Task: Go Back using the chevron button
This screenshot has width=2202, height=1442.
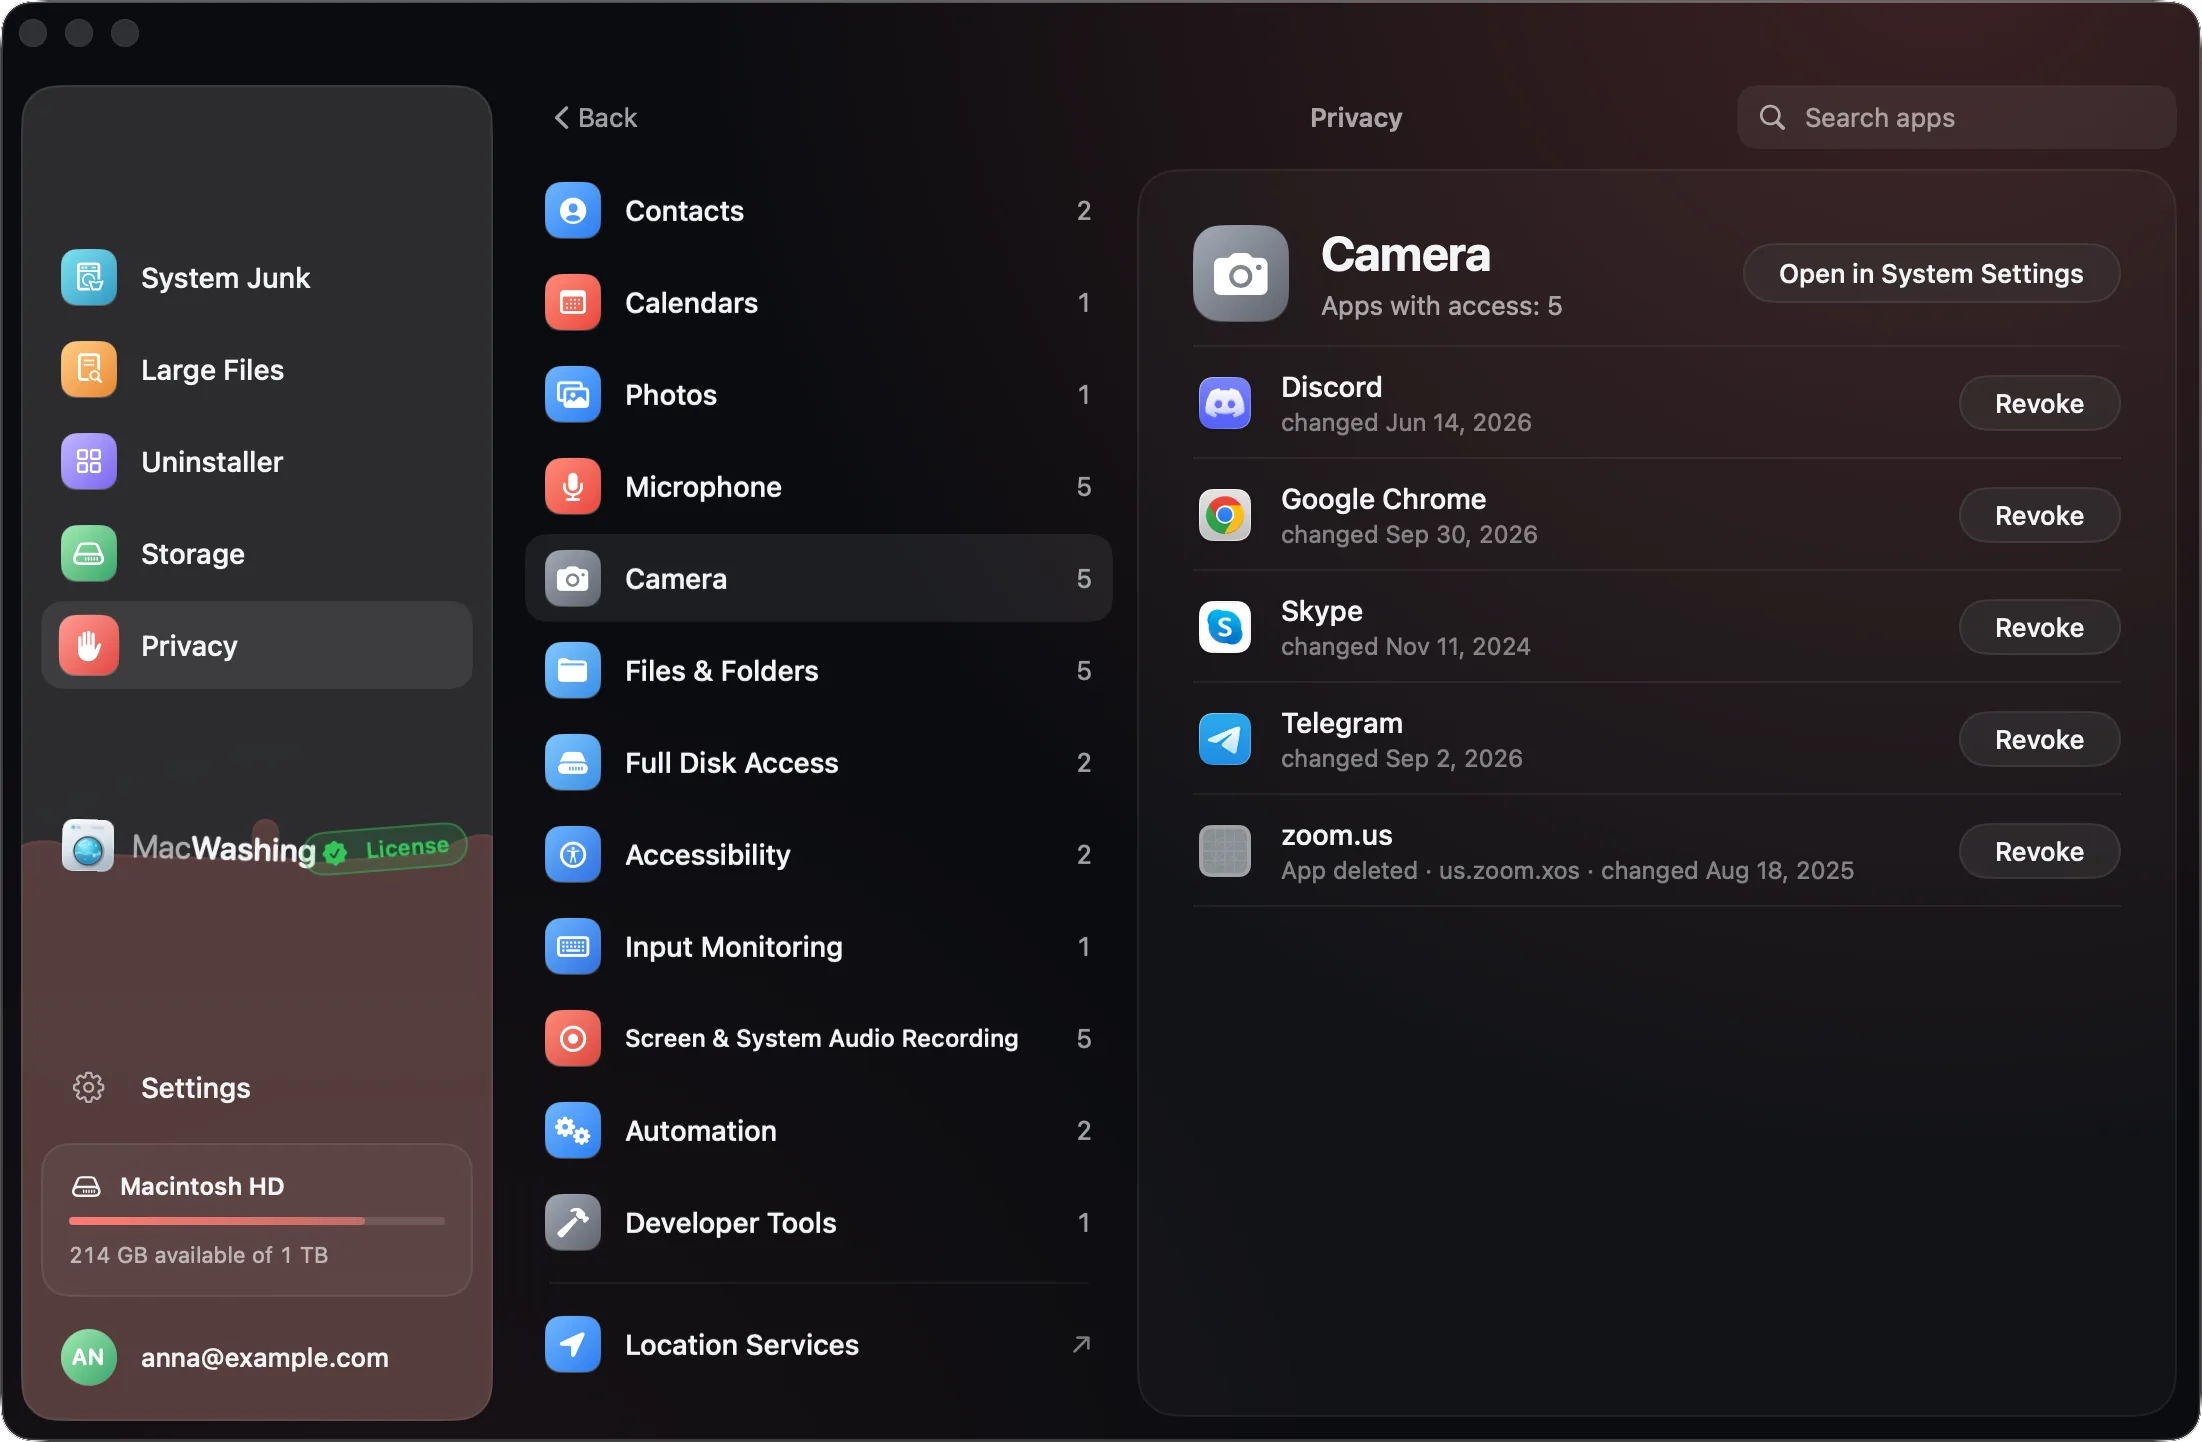Action: coord(595,117)
